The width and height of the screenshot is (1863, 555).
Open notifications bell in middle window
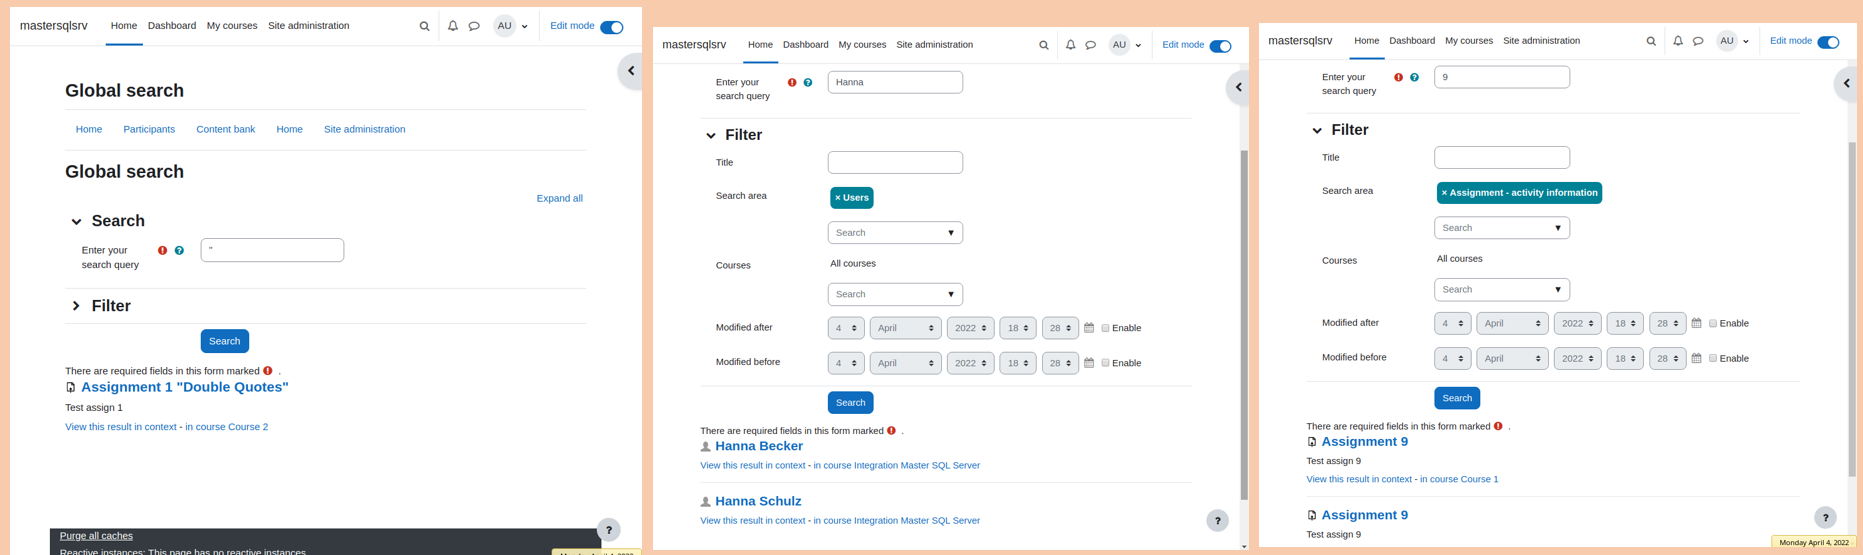coord(1071,45)
